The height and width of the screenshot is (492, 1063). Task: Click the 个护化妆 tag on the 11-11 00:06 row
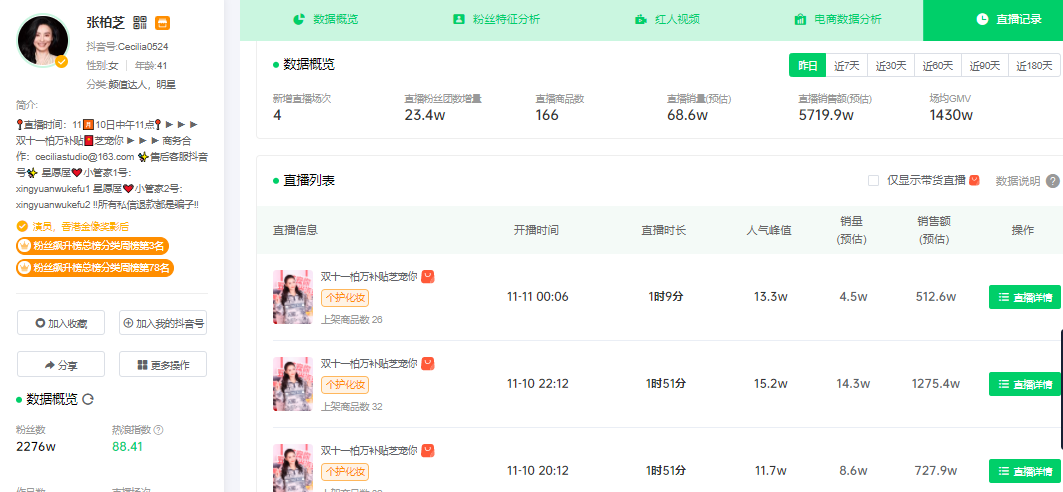click(x=345, y=298)
